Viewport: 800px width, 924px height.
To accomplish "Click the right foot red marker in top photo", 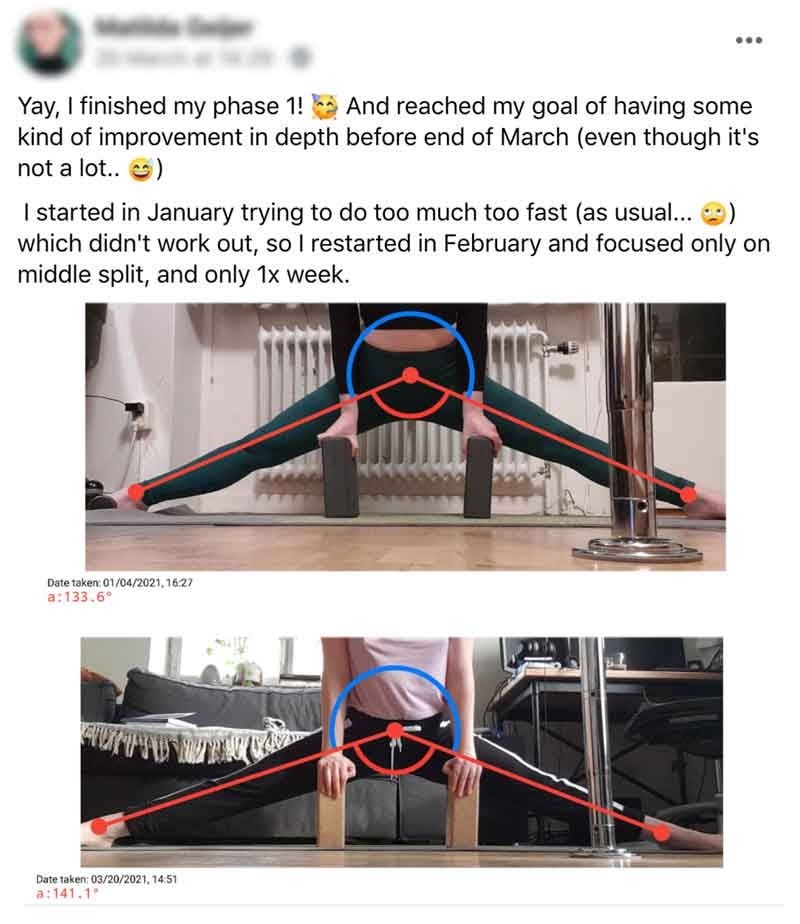I will point(687,494).
